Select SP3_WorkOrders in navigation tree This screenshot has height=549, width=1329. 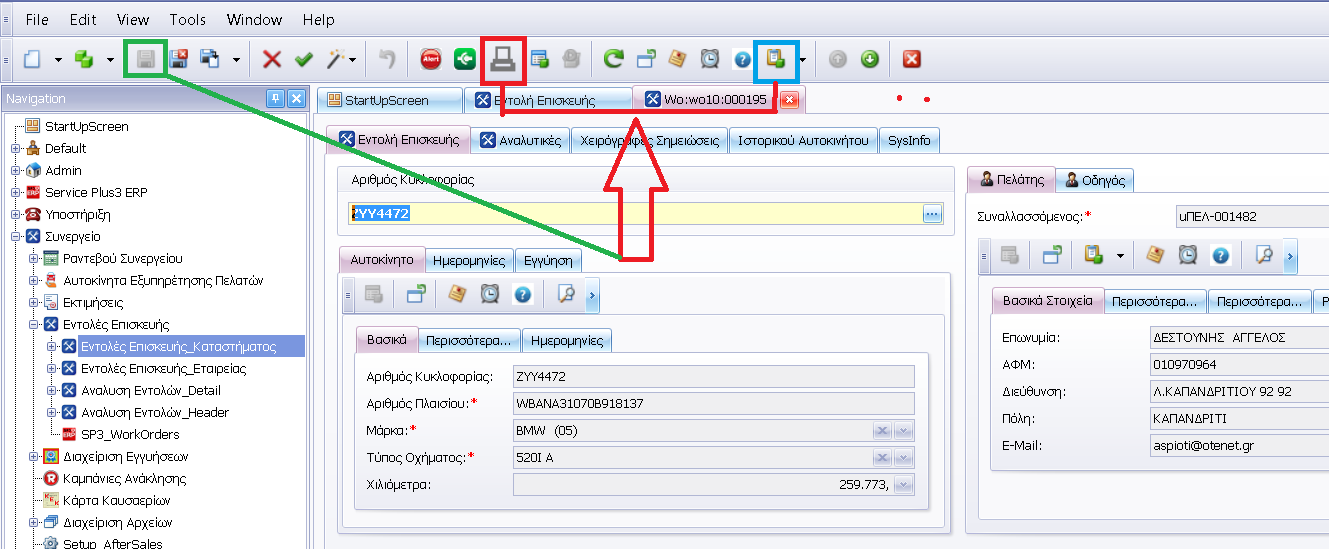[x=130, y=435]
